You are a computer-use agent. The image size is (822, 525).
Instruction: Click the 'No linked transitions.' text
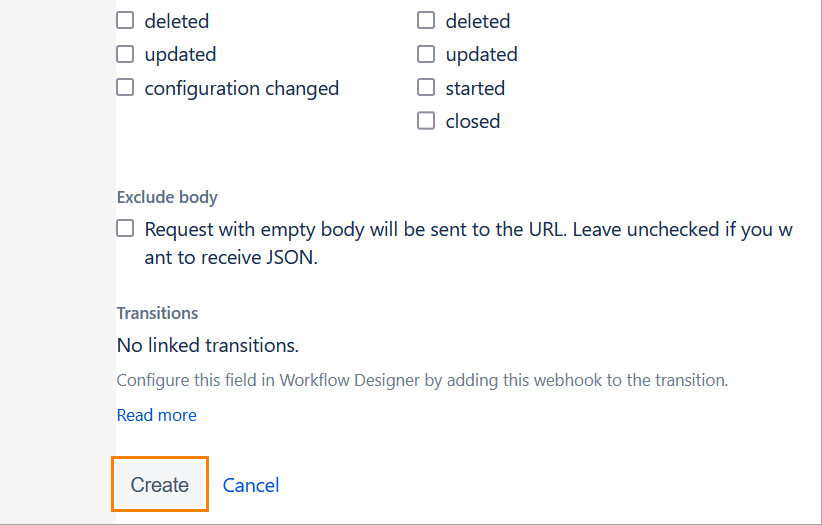[x=208, y=346]
